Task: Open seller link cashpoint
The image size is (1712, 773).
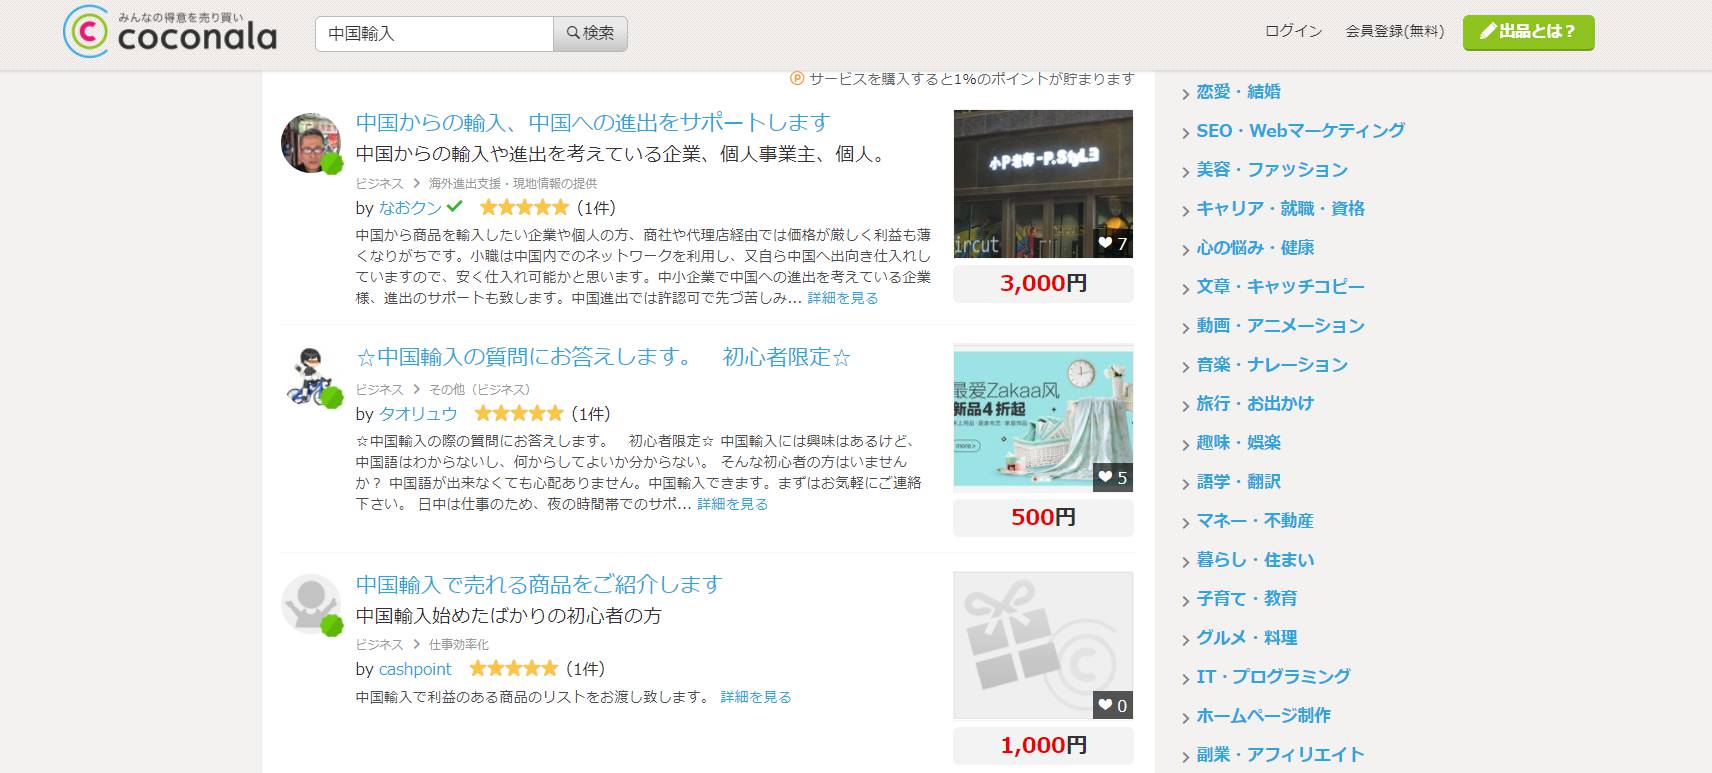Action: coord(415,669)
